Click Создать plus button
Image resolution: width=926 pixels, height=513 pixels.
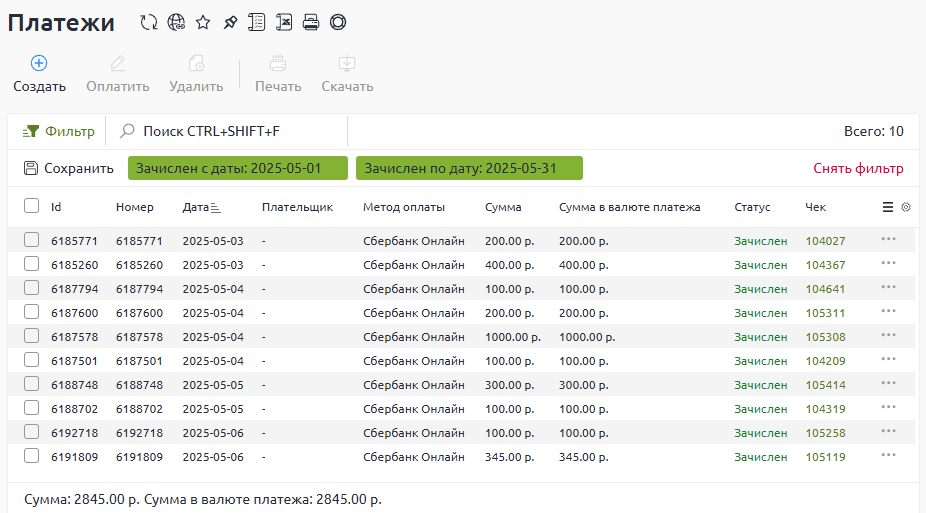pyautogui.click(x=39, y=74)
